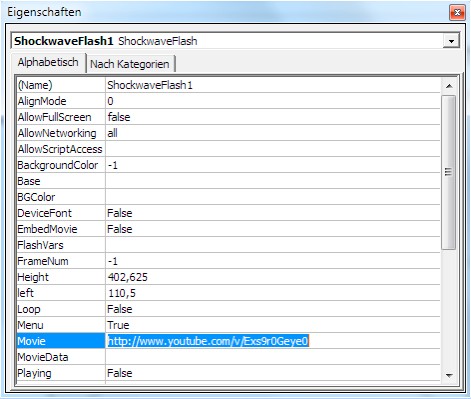This screenshot has height=399, width=471.
Task: Select the Height property
Action: 61,277
